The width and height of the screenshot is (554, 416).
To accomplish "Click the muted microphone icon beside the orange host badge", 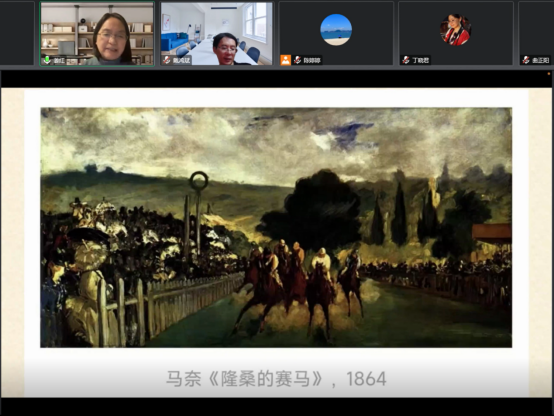I will click(x=297, y=60).
